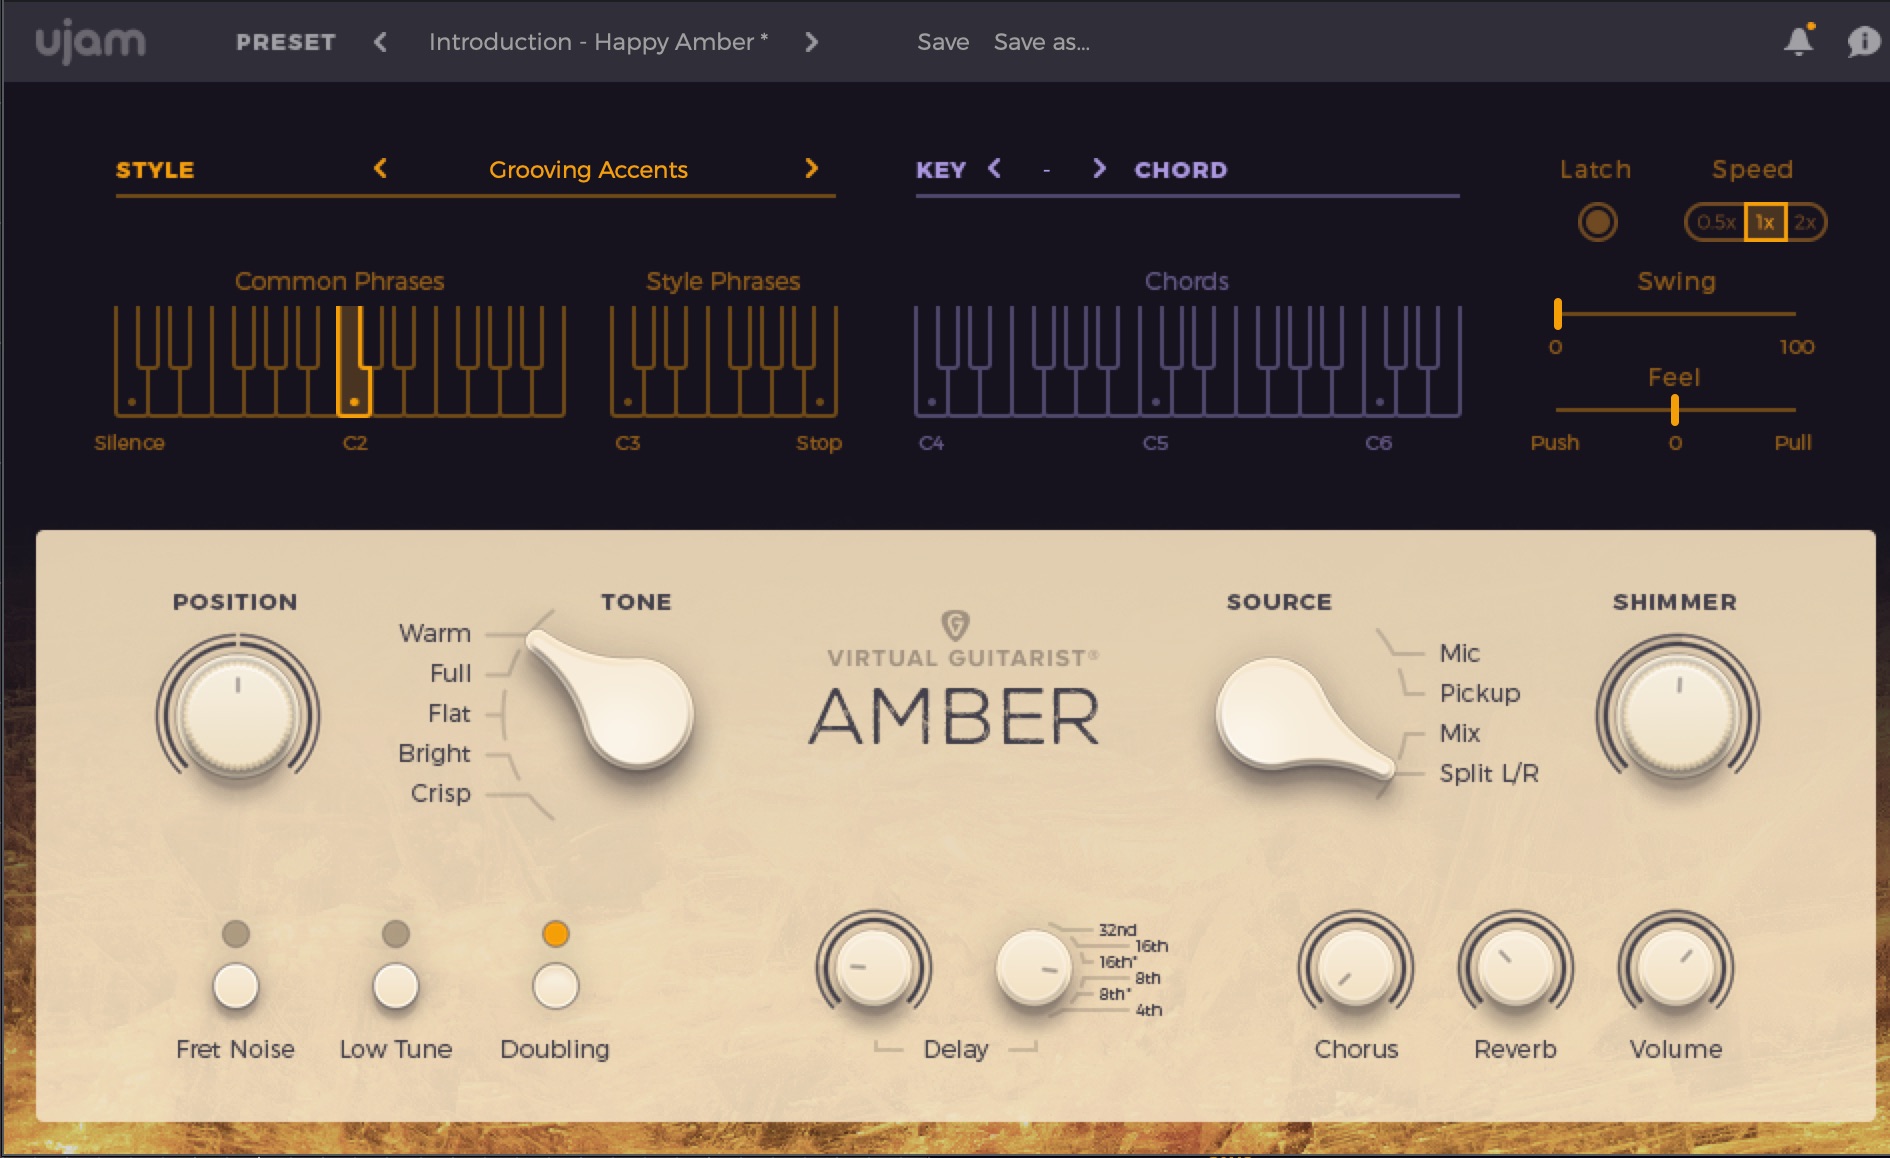Select the next Style with the right arrow
Viewport: 1890px width, 1158px height.
click(812, 169)
